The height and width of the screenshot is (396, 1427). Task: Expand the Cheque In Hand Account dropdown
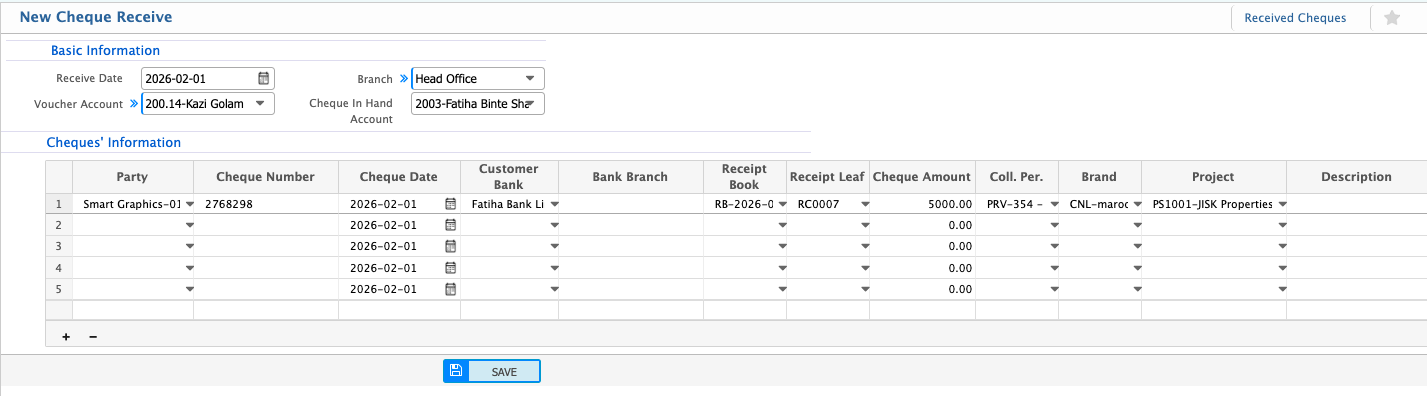(x=530, y=104)
